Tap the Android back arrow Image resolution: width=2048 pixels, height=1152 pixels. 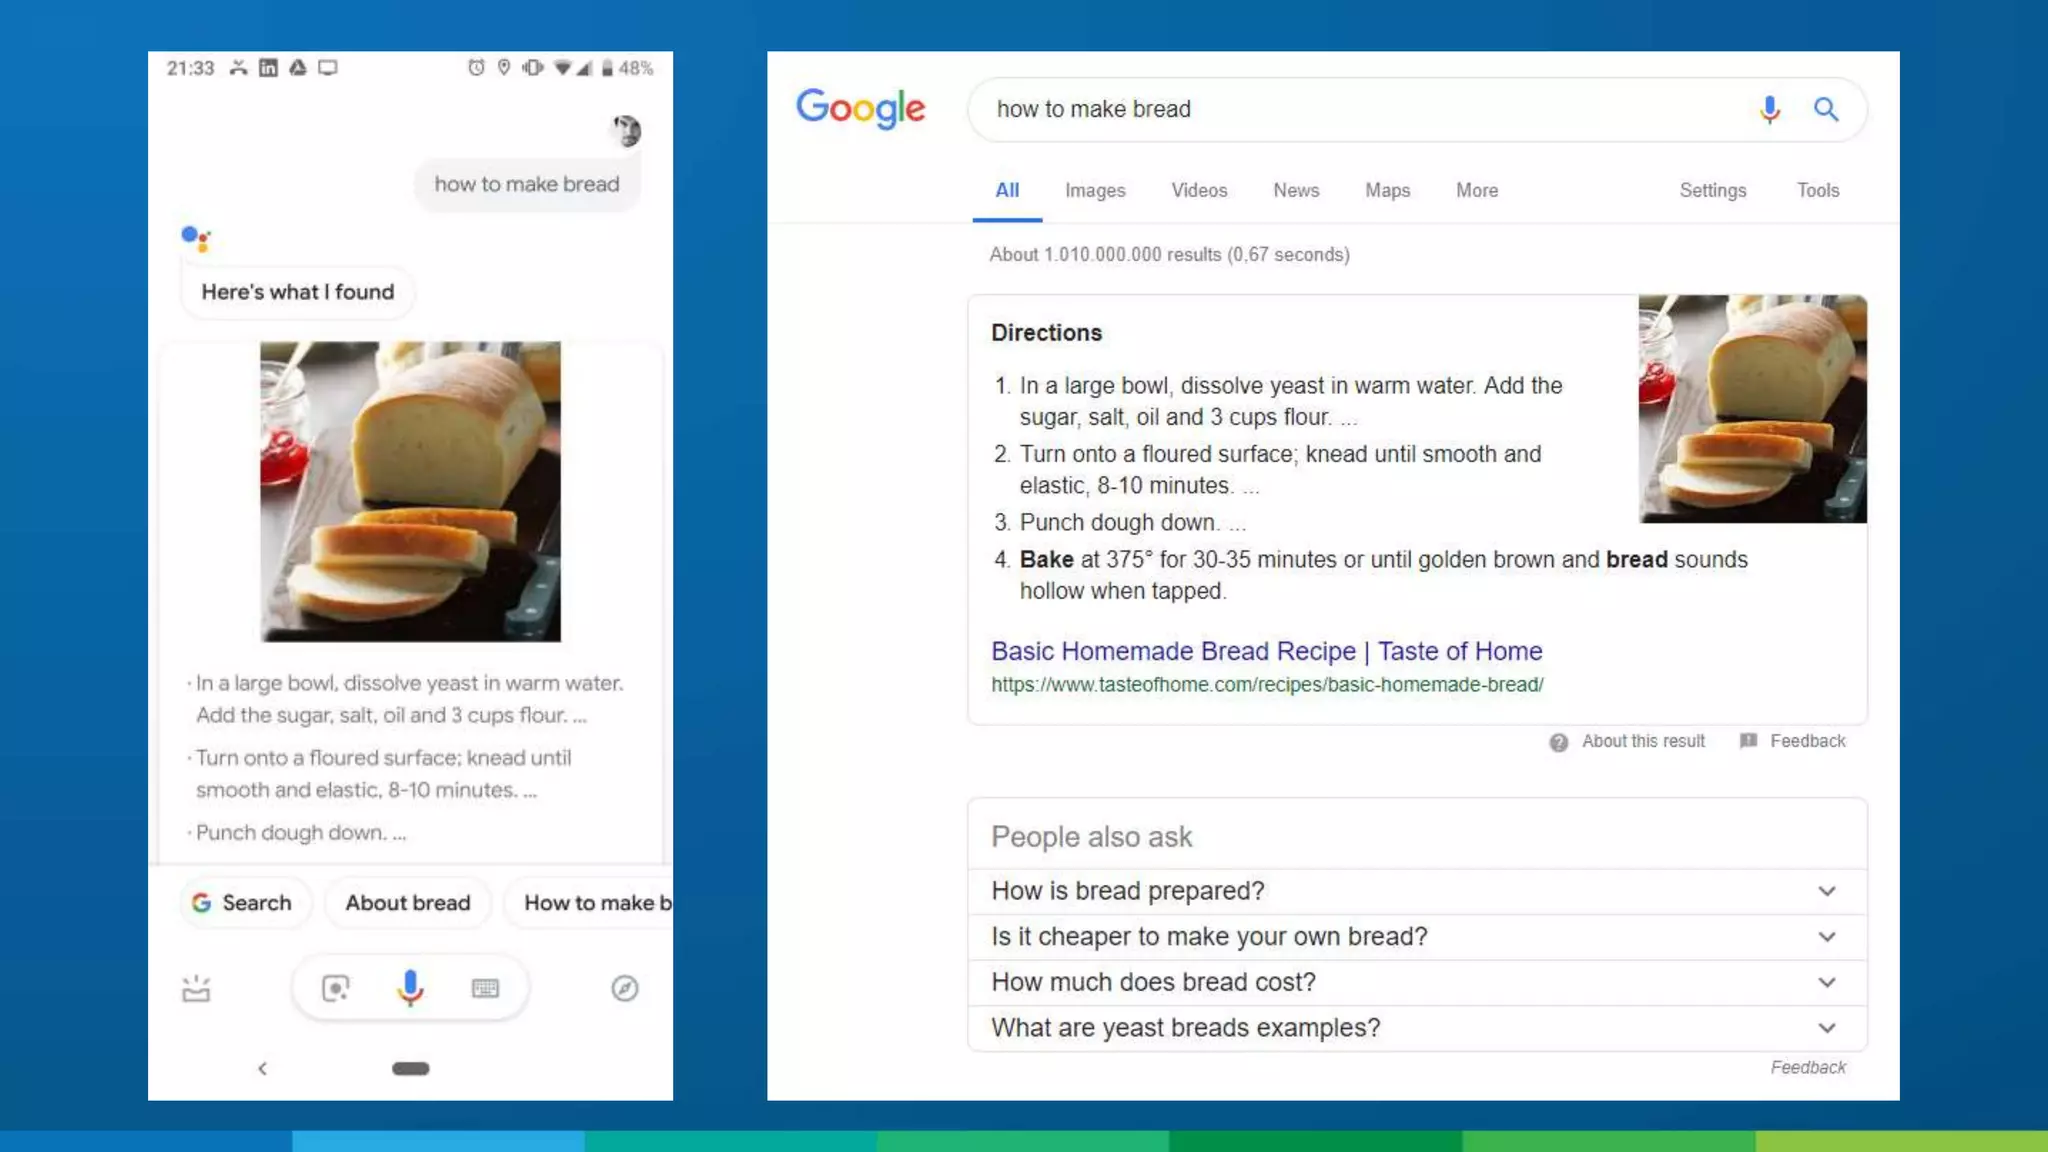tap(262, 1068)
